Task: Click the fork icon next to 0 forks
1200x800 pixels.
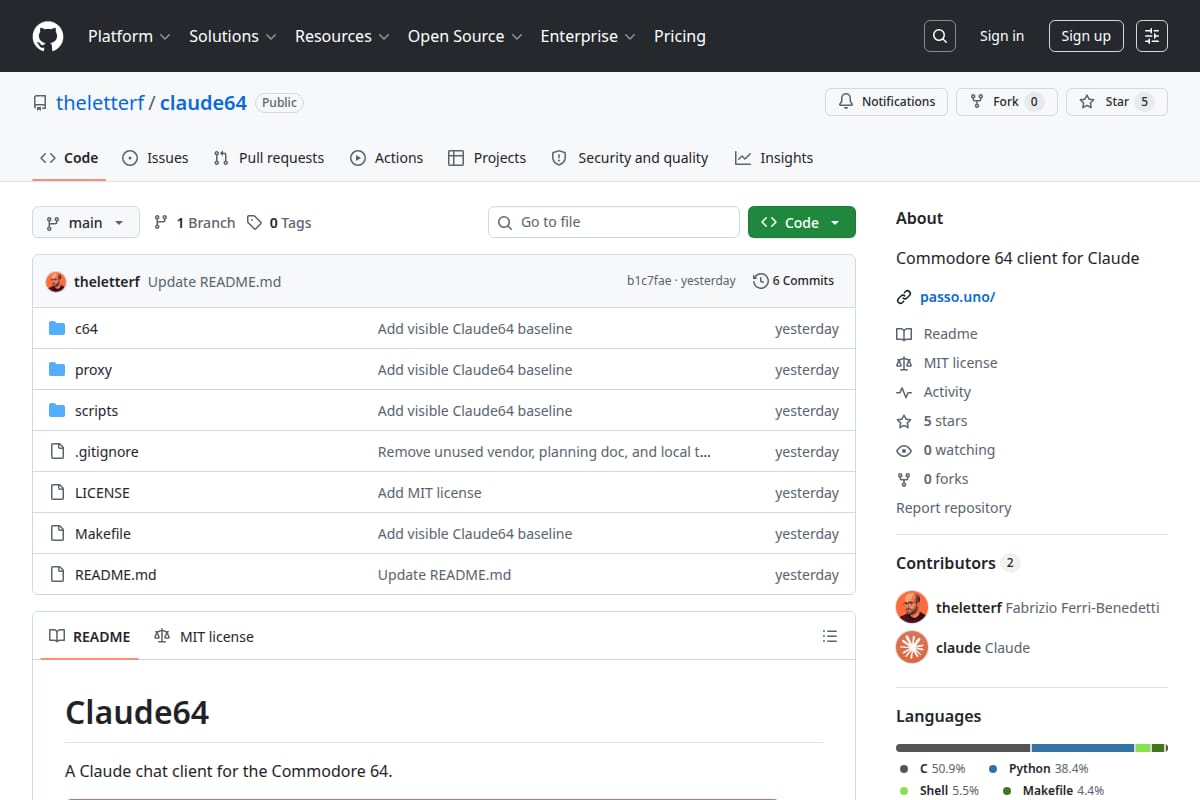Action: [904, 479]
